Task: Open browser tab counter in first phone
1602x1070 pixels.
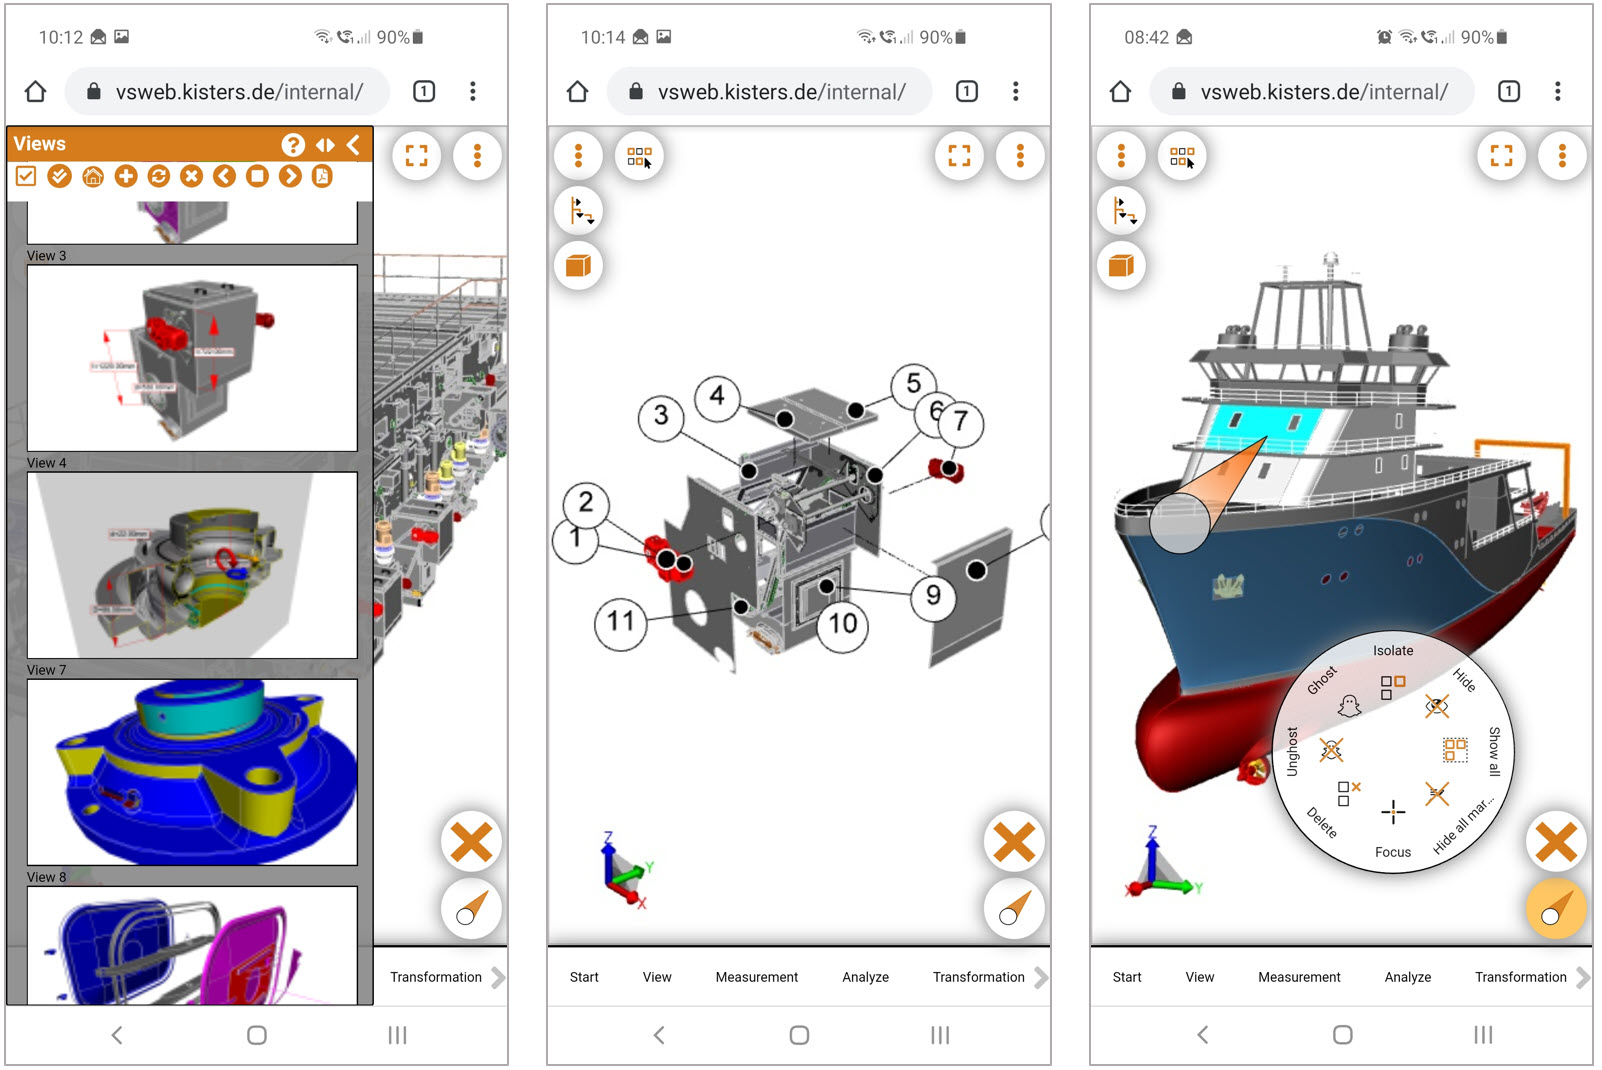Action: (x=424, y=92)
